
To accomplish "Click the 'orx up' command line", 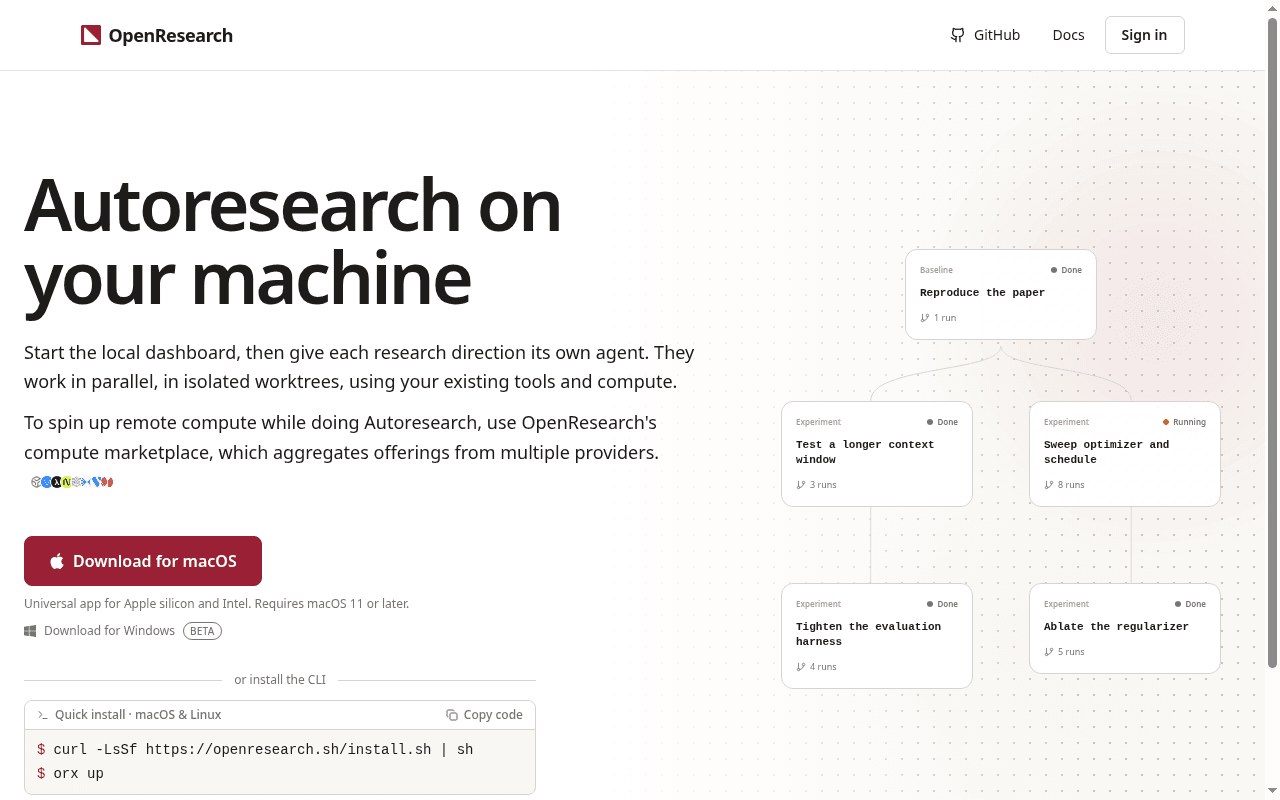I will (70, 773).
